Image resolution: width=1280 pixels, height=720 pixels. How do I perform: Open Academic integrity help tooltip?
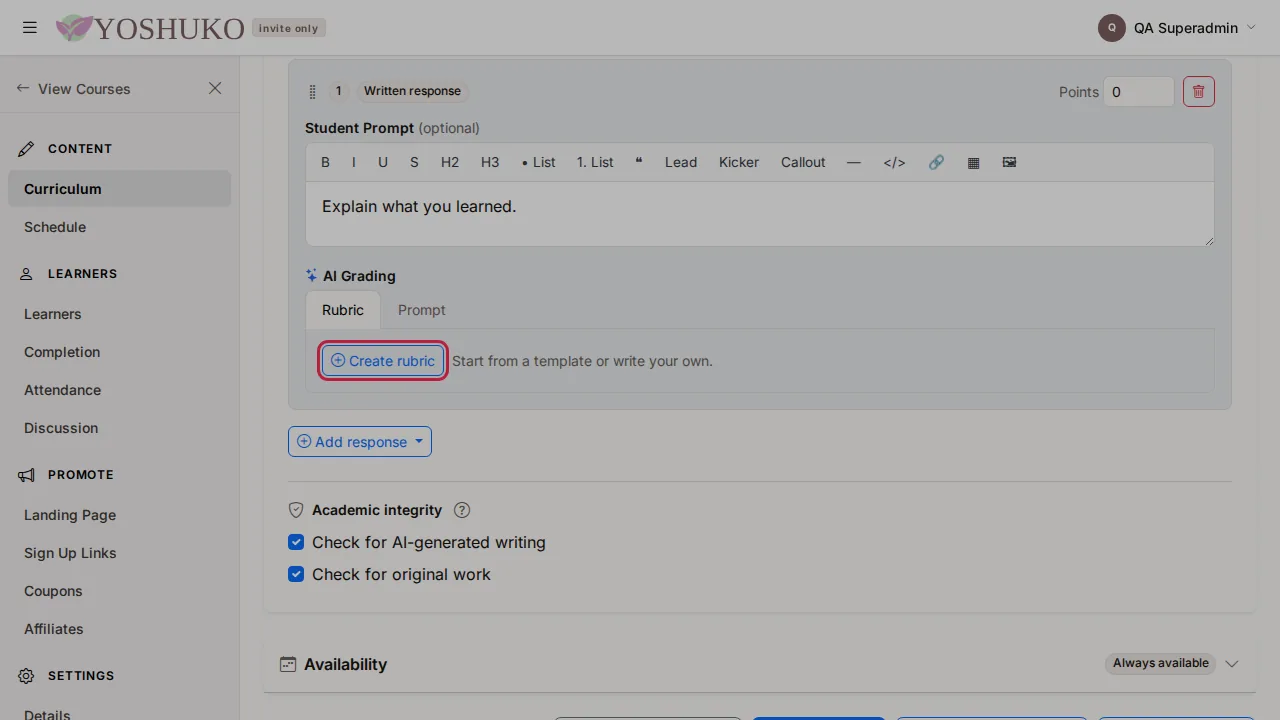pos(462,510)
